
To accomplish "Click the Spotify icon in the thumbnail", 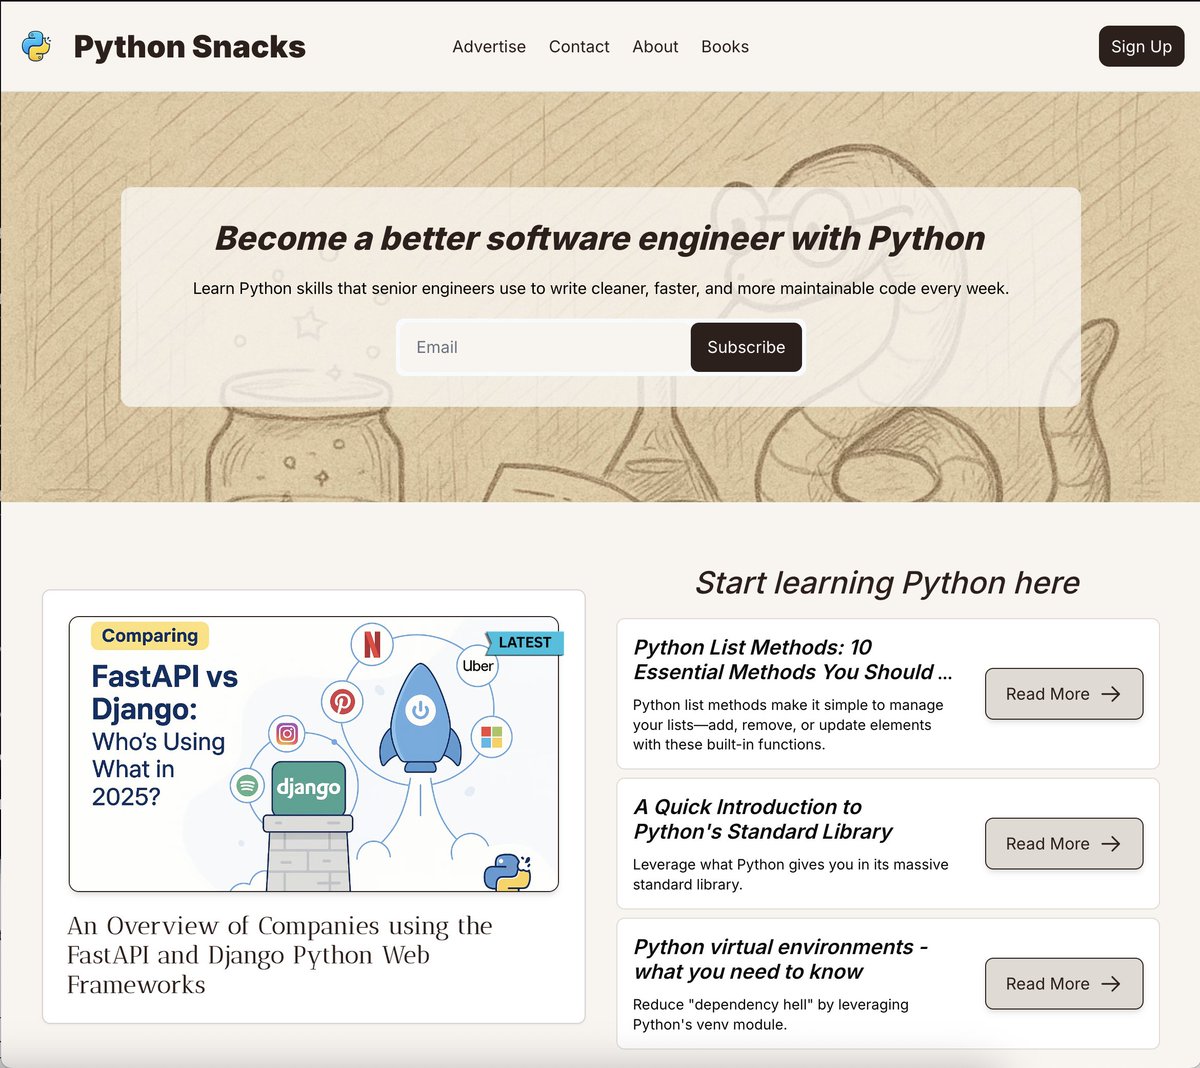I will (x=247, y=785).
